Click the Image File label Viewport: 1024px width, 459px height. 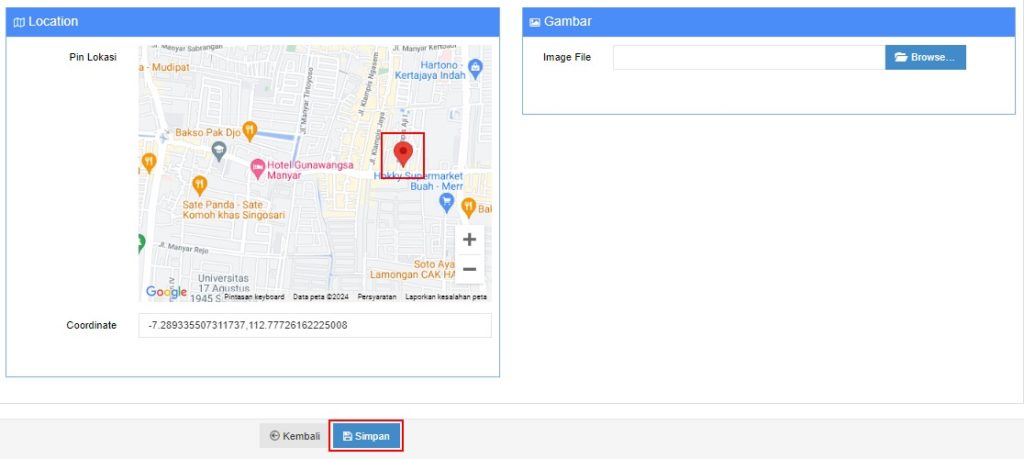567,57
